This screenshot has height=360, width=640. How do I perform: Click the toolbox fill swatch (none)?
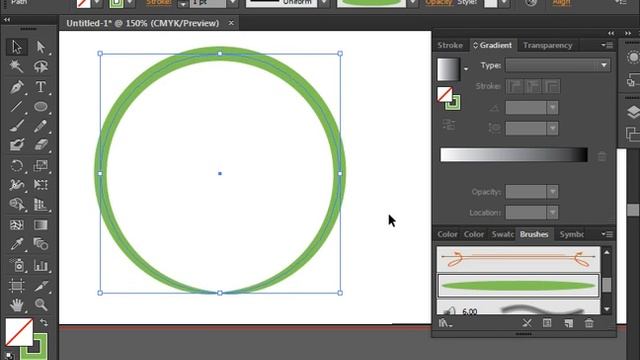(19, 332)
